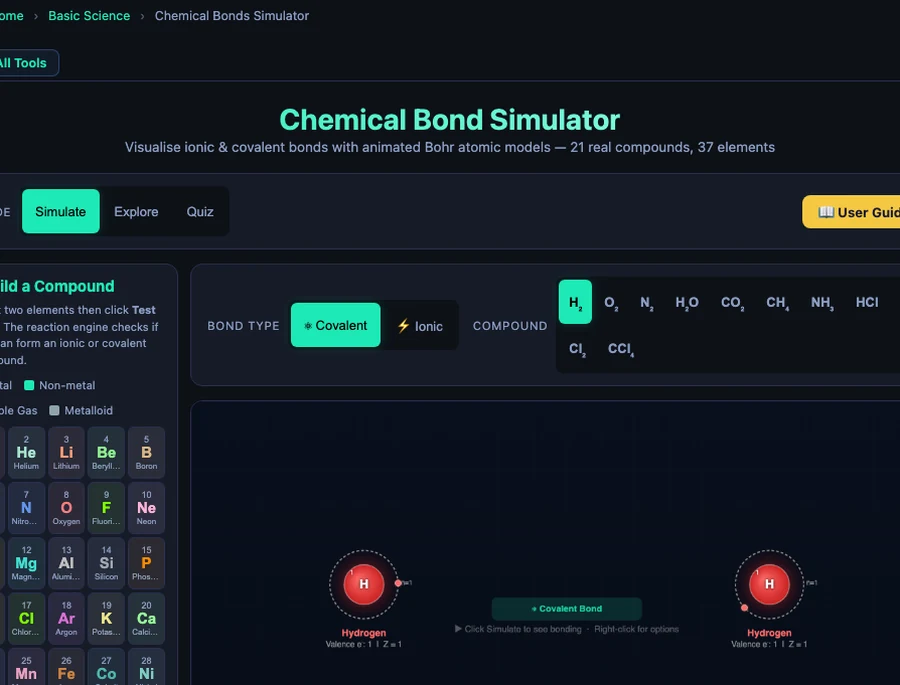Switch to Simulate mode tab
Viewport: 900px width, 685px height.
pyautogui.click(x=61, y=211)
